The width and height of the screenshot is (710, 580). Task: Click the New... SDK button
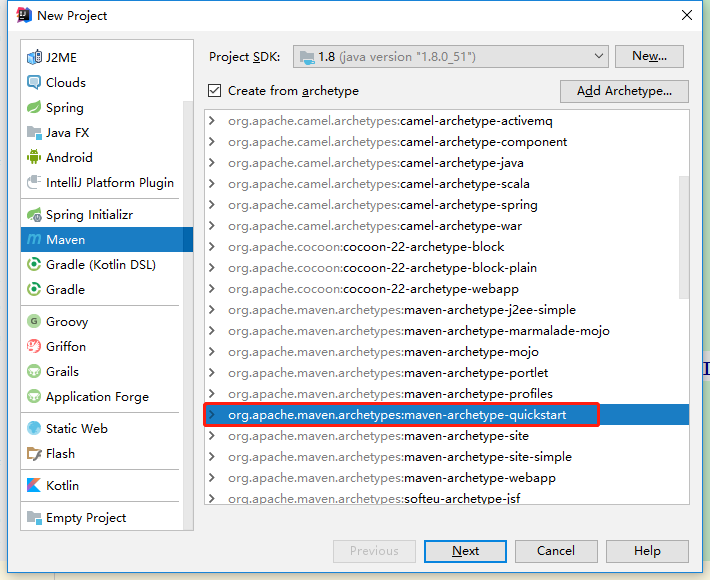tap(649, 56)
